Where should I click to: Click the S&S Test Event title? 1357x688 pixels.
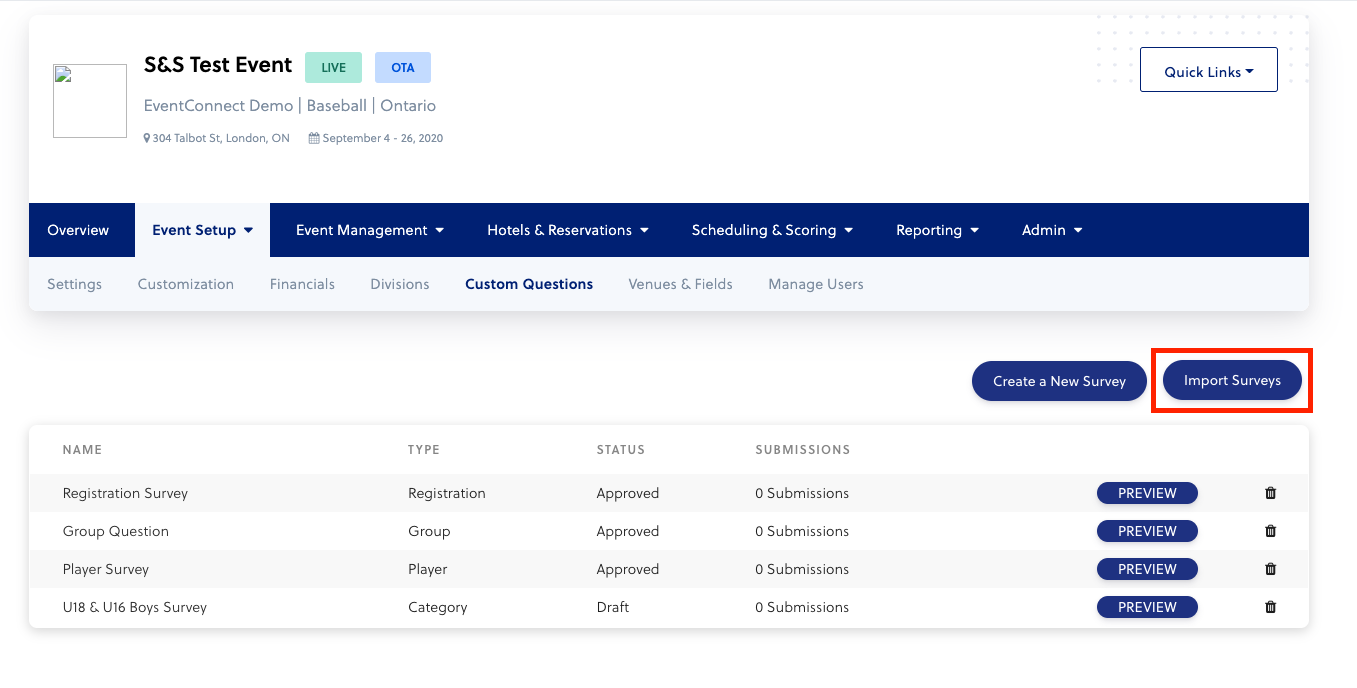point(218,65)
